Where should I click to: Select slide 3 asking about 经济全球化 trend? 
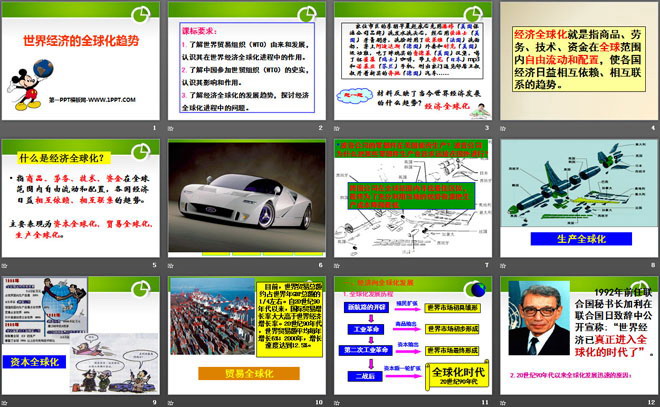(413, 61)
